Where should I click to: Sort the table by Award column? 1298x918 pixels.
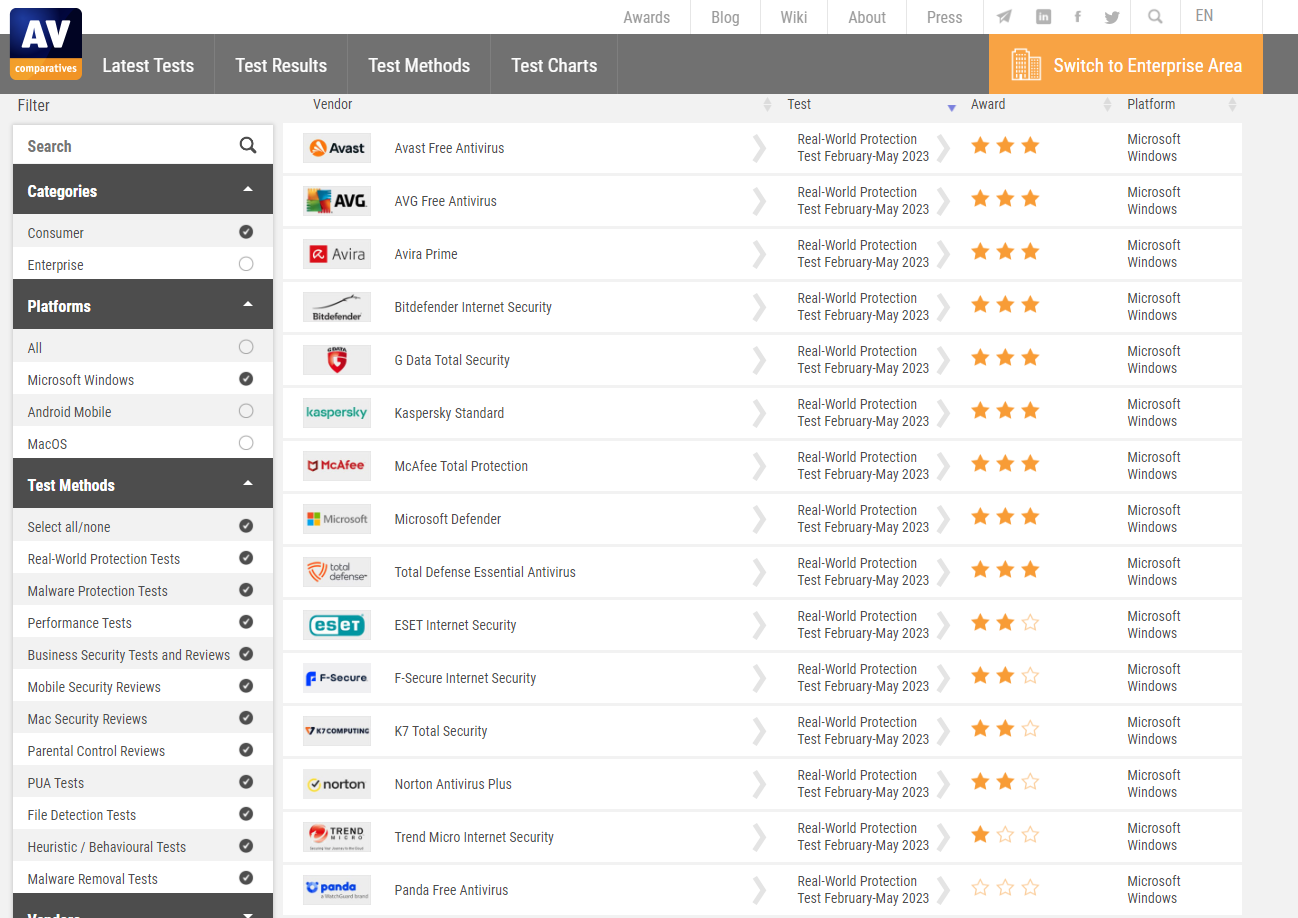click(x=1107, y=104)
